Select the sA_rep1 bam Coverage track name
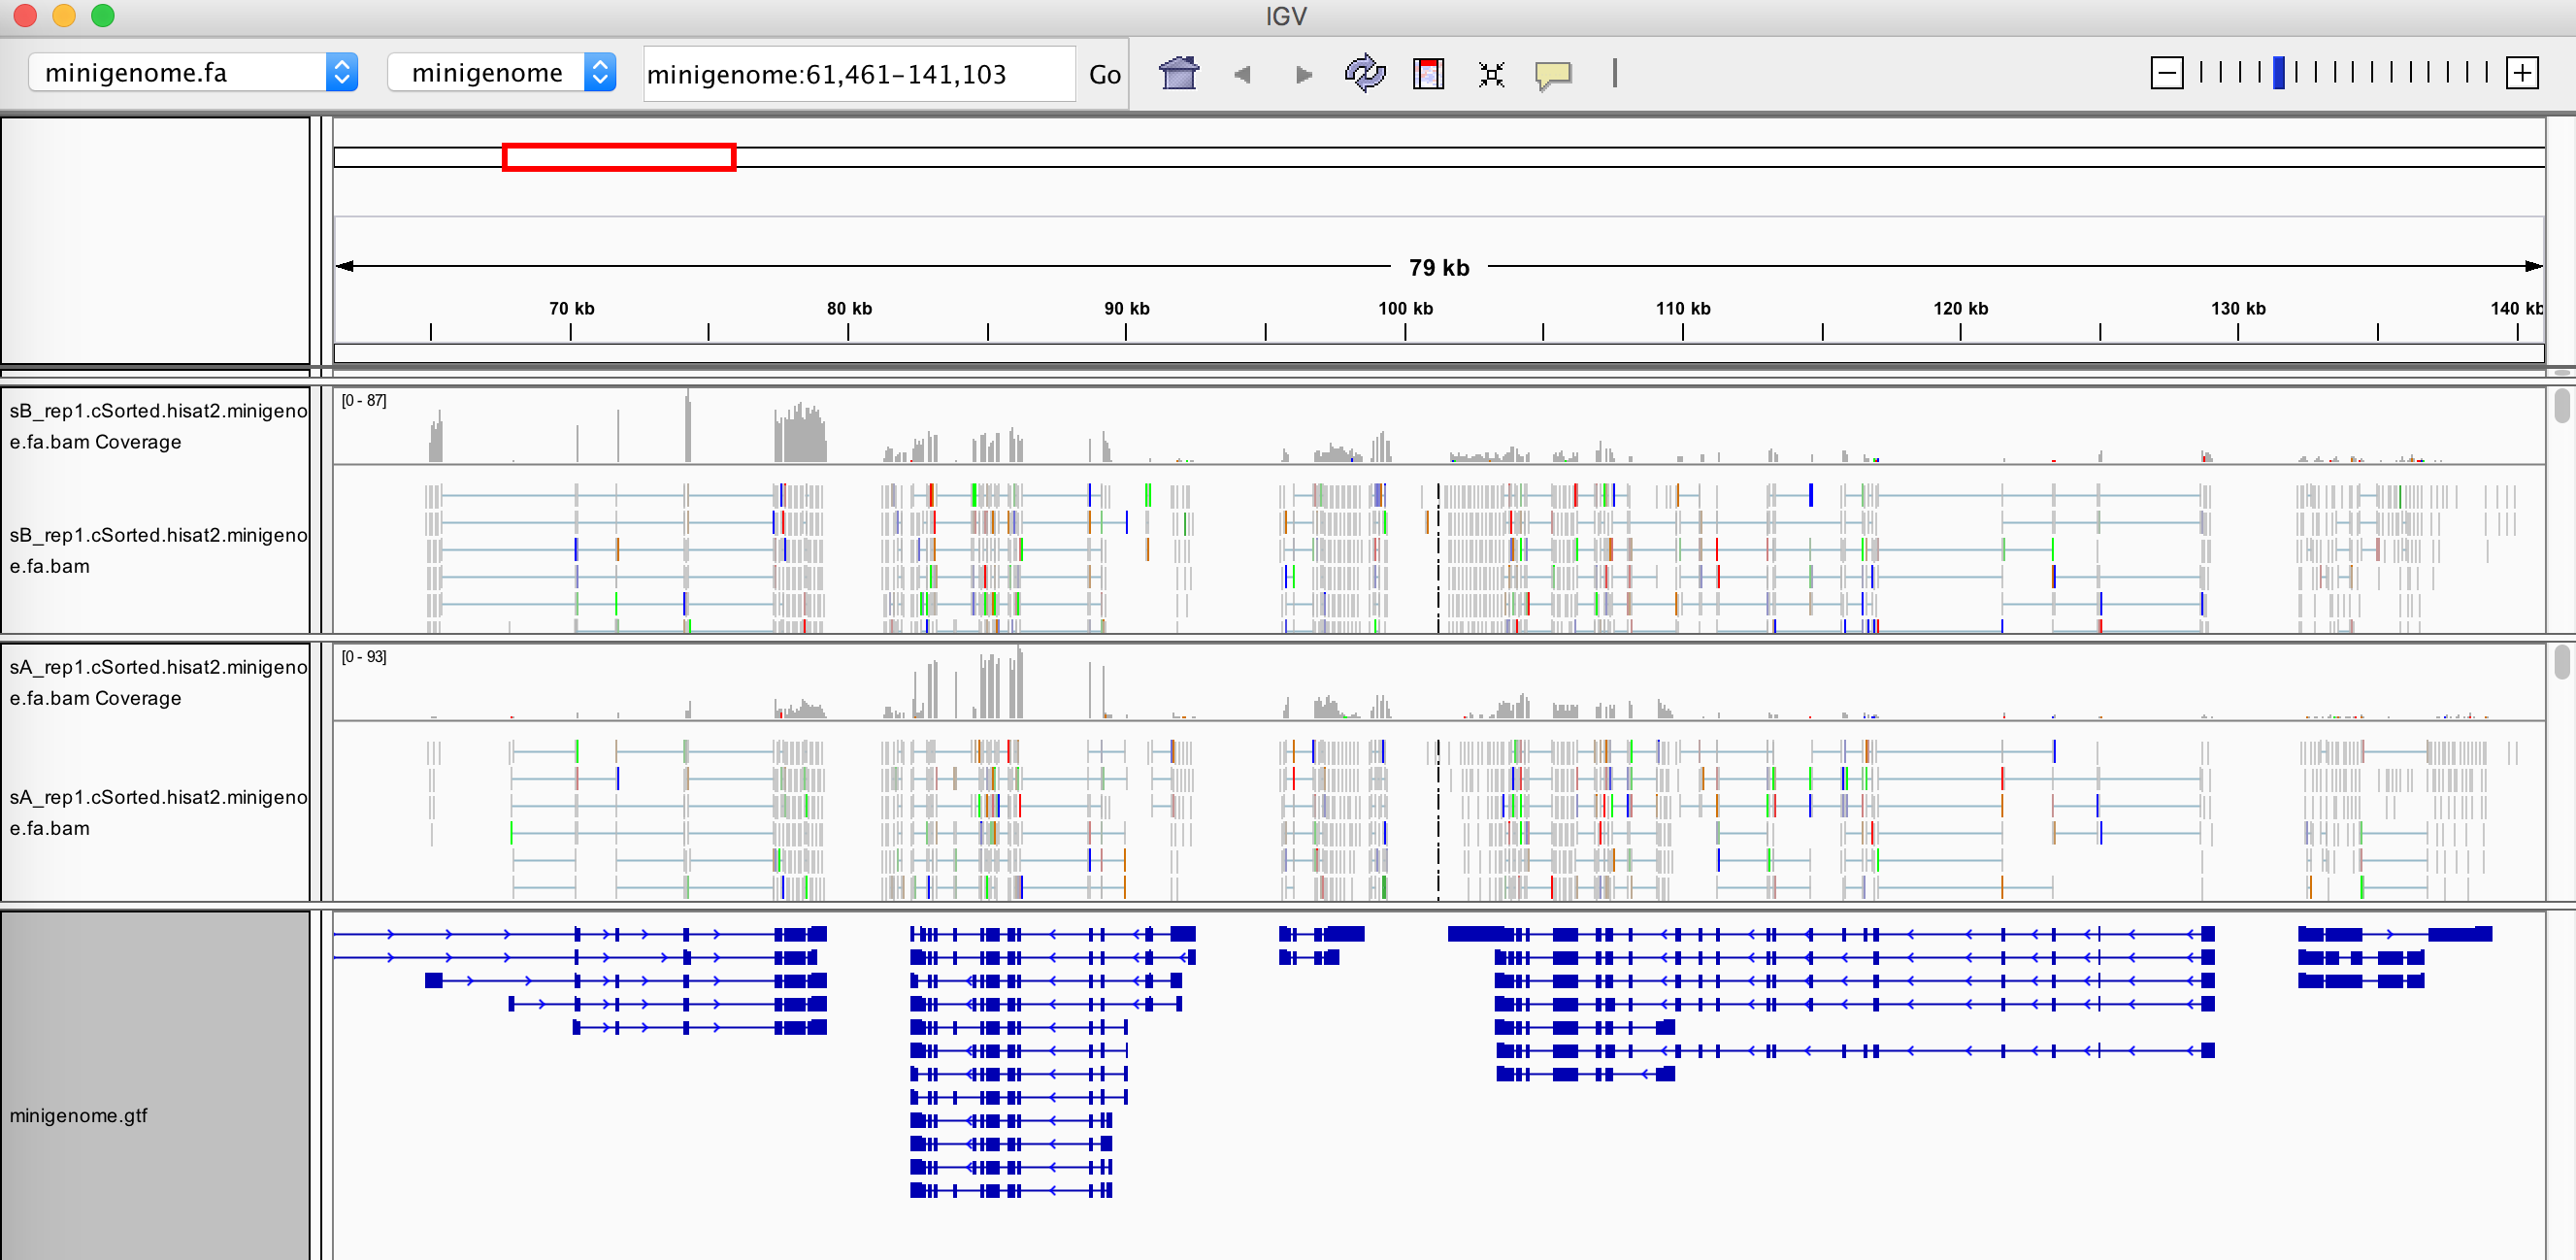 pos(158,682)
